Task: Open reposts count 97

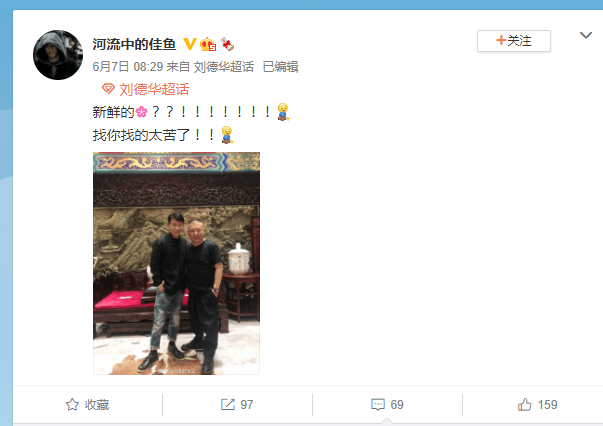Action: pos(247,404)
